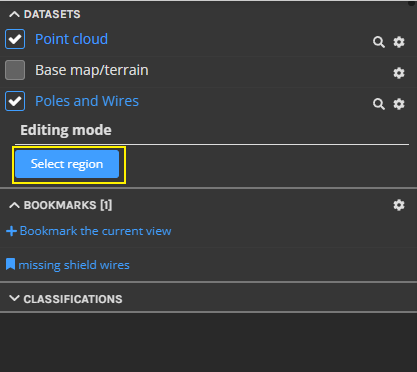Viewport: 417px width, 372px height.
Task: Uncheck the Point cloud checkbox
Action: click(x=15, y=39)
